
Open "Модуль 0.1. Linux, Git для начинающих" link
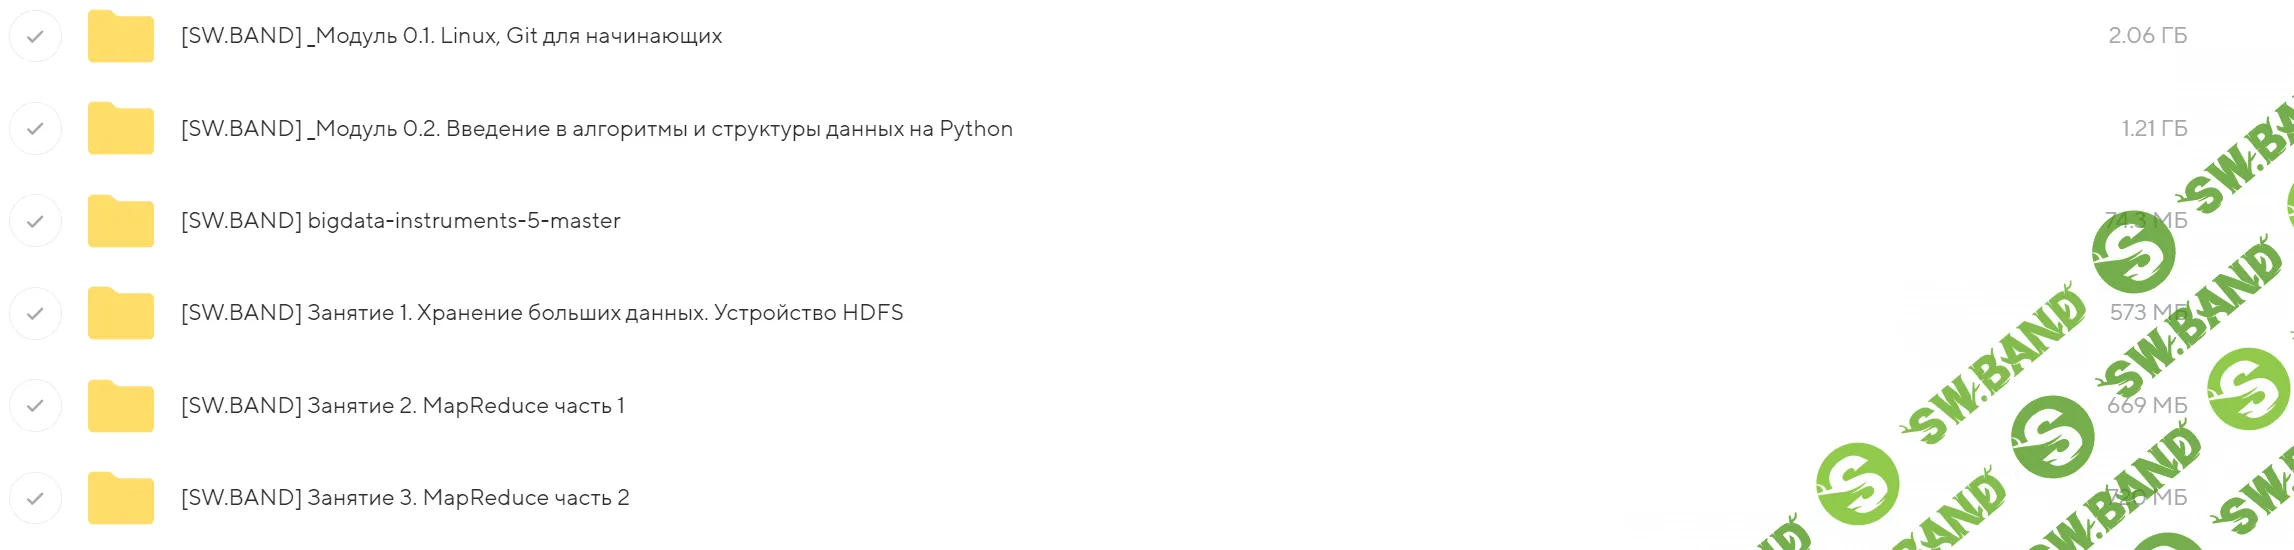(451, 36)
